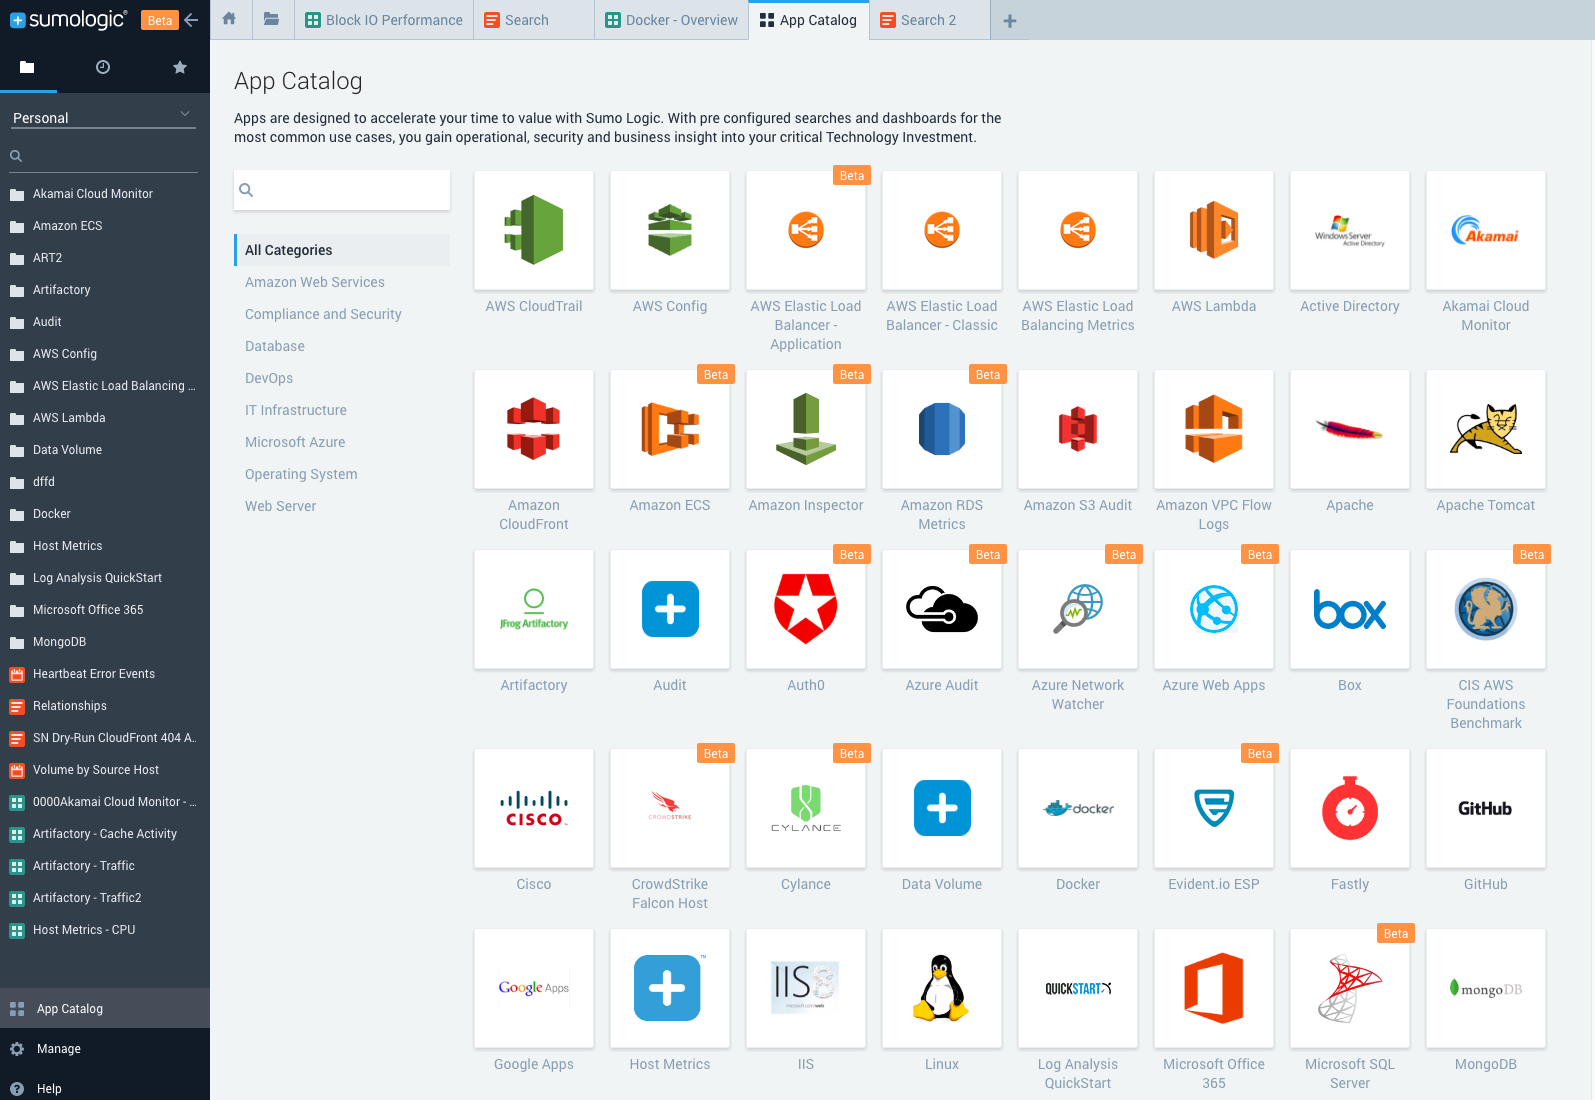The width and height of the screenshot is (1595, 1100).
Task: Filter by Operating System category
Action: click(x=301, y=474)
